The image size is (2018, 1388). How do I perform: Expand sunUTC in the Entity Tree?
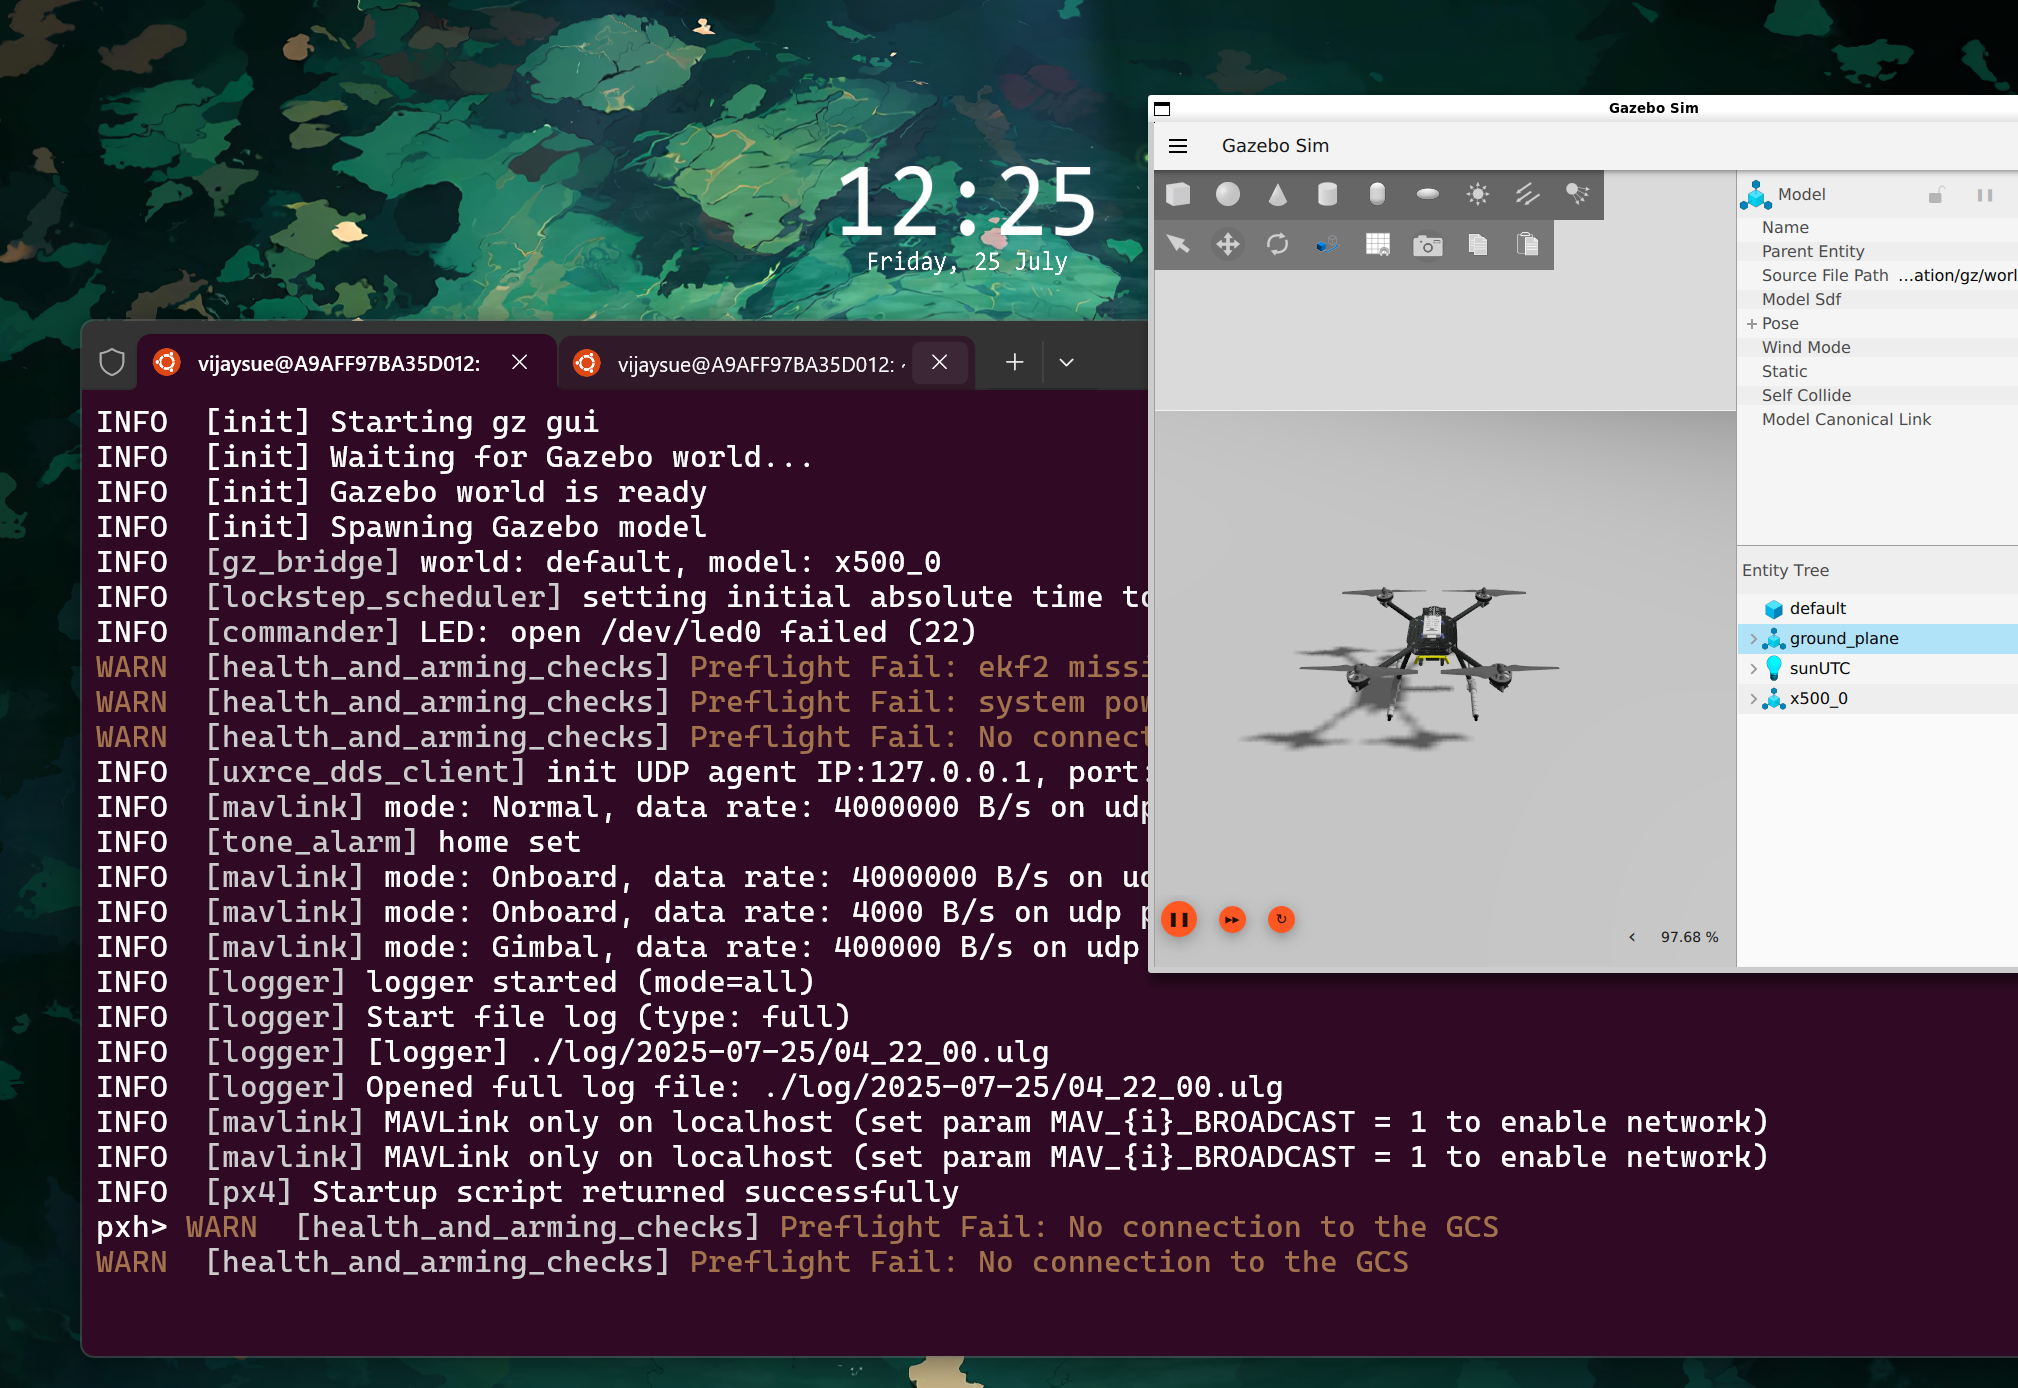1756,668
